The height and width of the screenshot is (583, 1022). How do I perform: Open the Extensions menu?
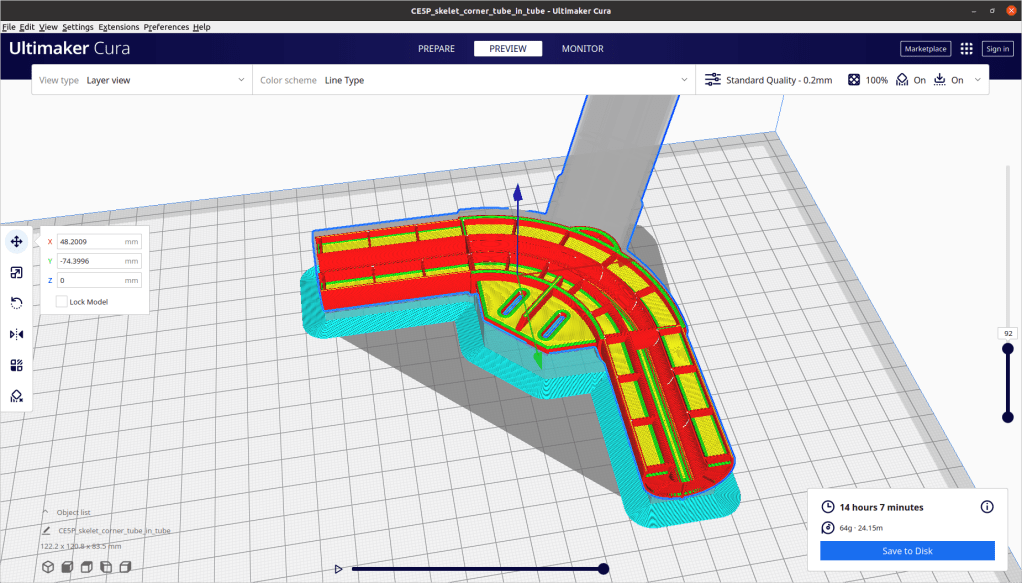[118, 27]
